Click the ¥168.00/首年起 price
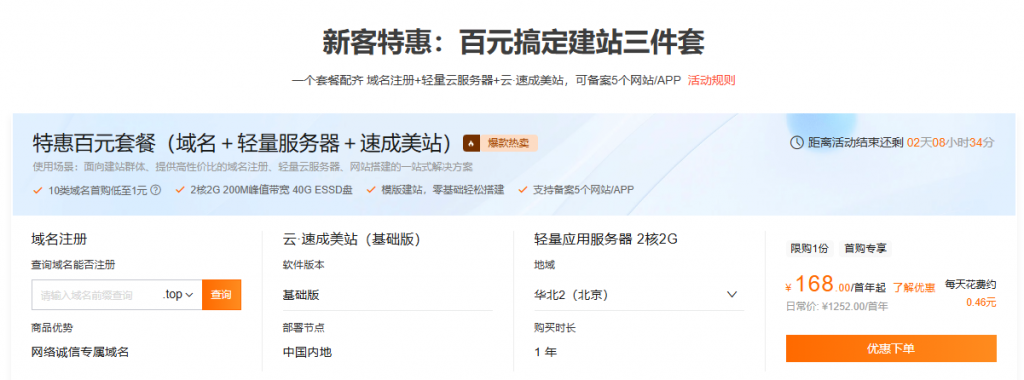Screen dimensions: 1024x380 [x=836, y=285]
